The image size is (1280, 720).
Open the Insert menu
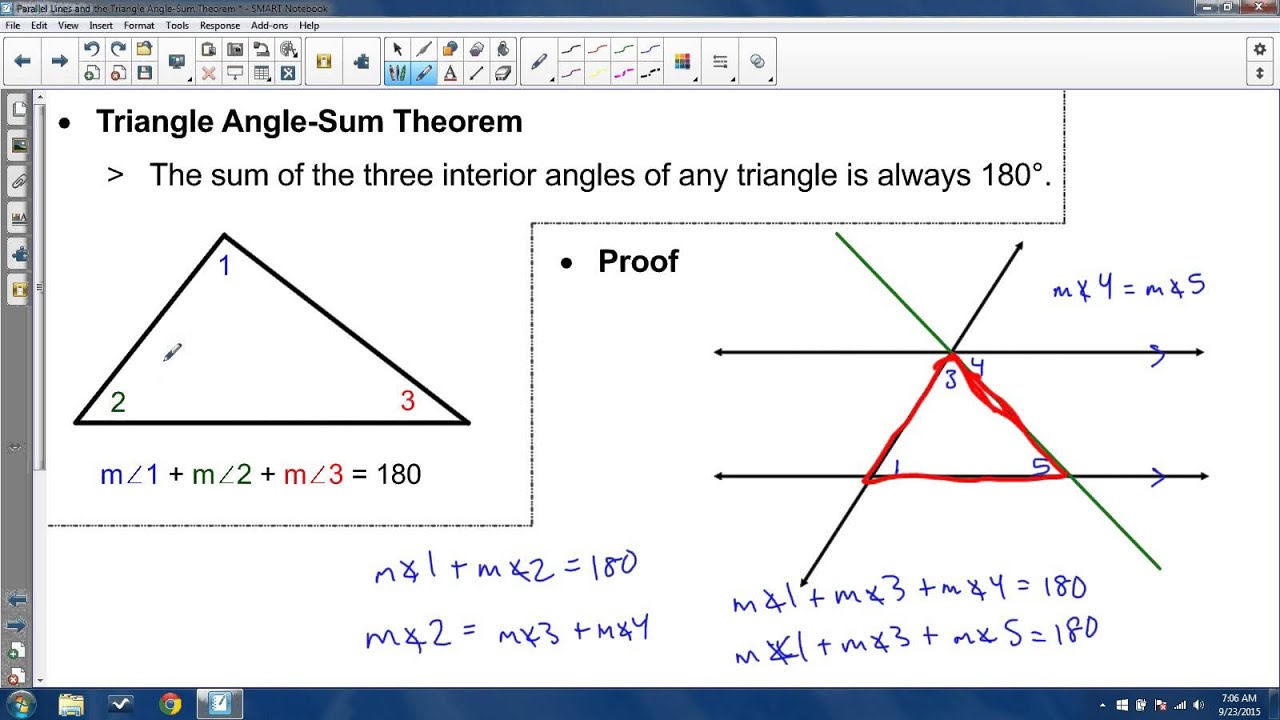(101, 25)
